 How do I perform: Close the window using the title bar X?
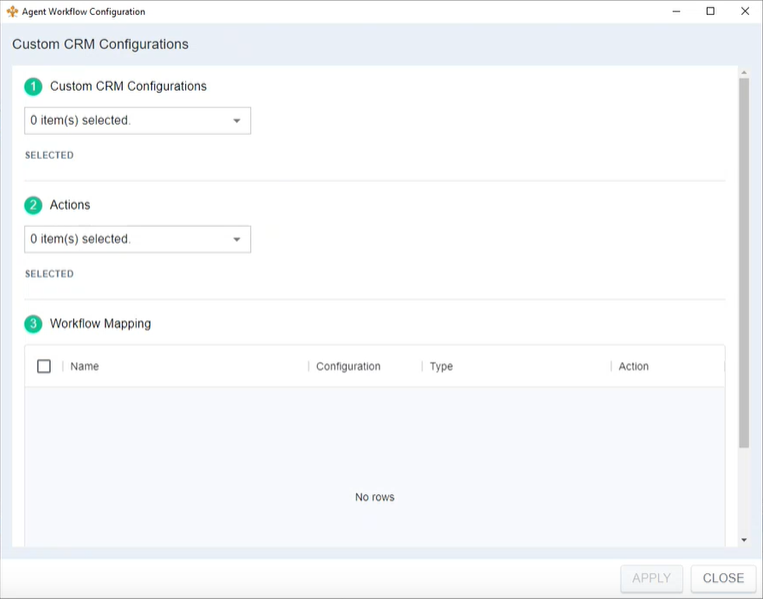tap(744, 12)
